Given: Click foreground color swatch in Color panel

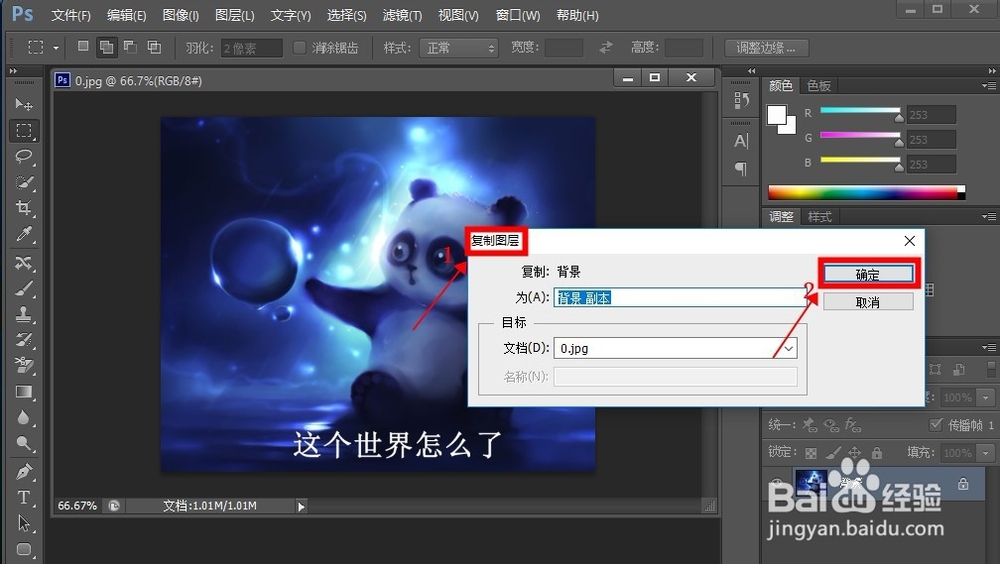Looking at the screenshot, I should 777,115.
